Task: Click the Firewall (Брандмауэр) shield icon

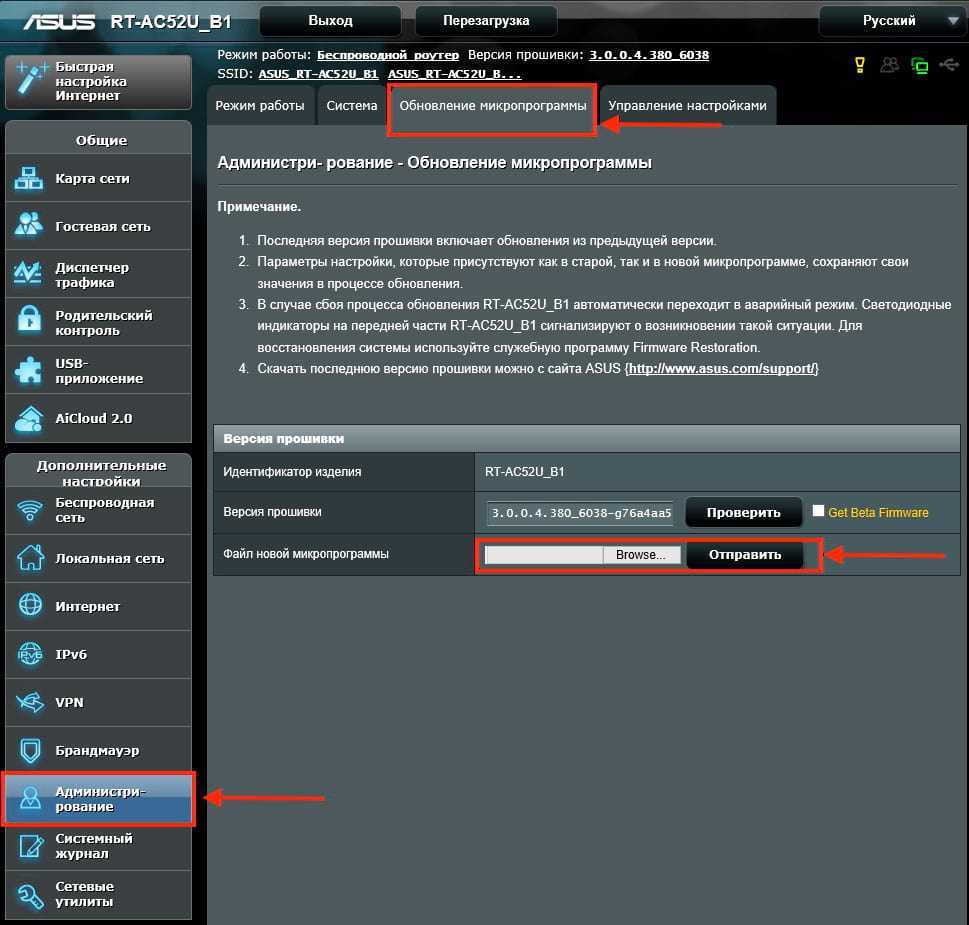Action: (30, 750)
